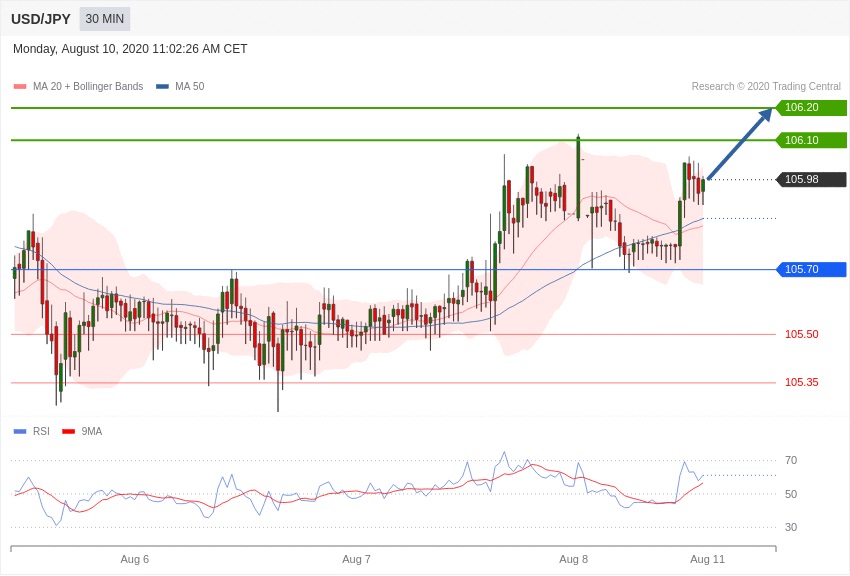Click the Aug 7 date axis label
The image size is (850, 576).
tap(356, 559)
